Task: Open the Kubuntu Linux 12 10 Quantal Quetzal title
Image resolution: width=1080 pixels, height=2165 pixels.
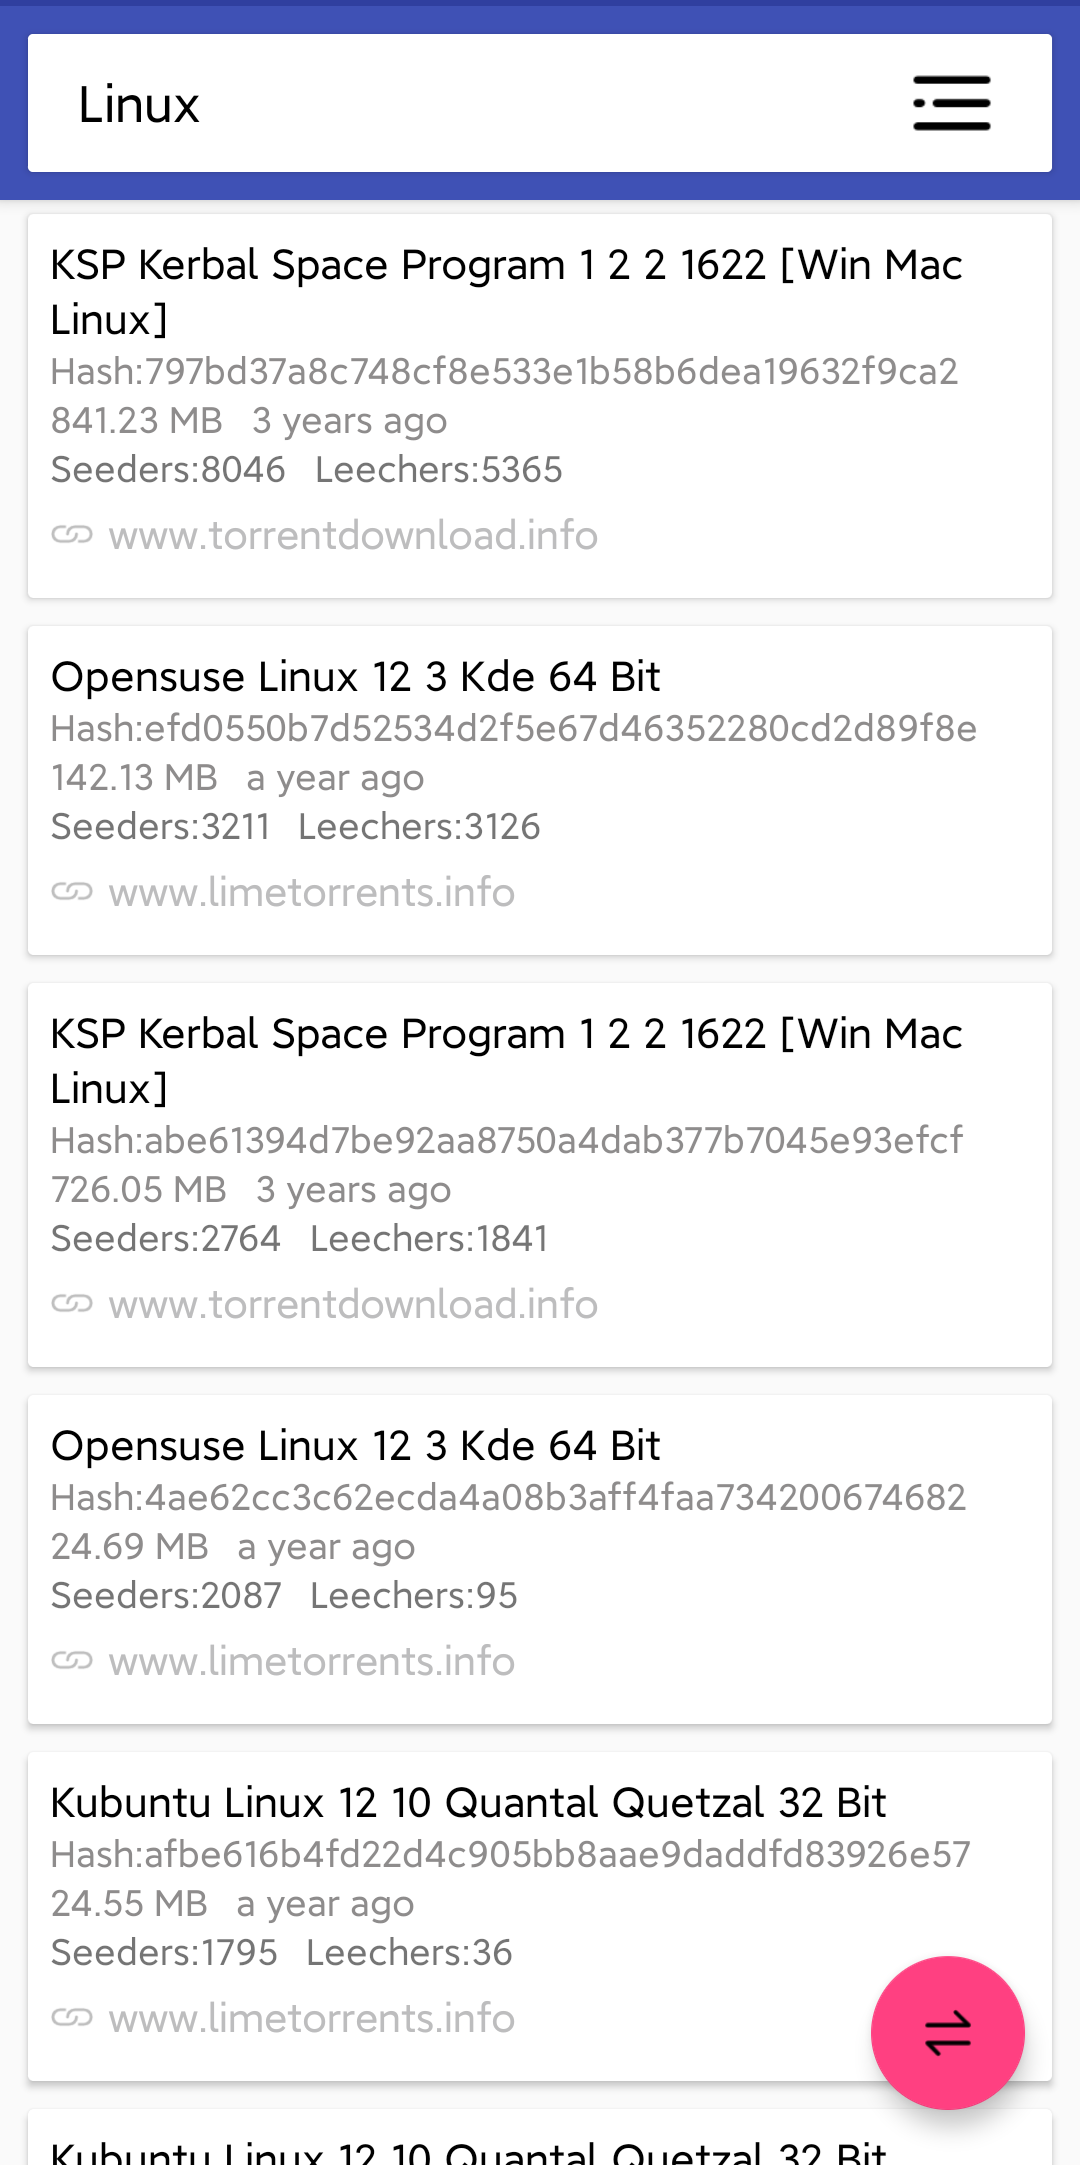Action: [x=468, y=1803]
